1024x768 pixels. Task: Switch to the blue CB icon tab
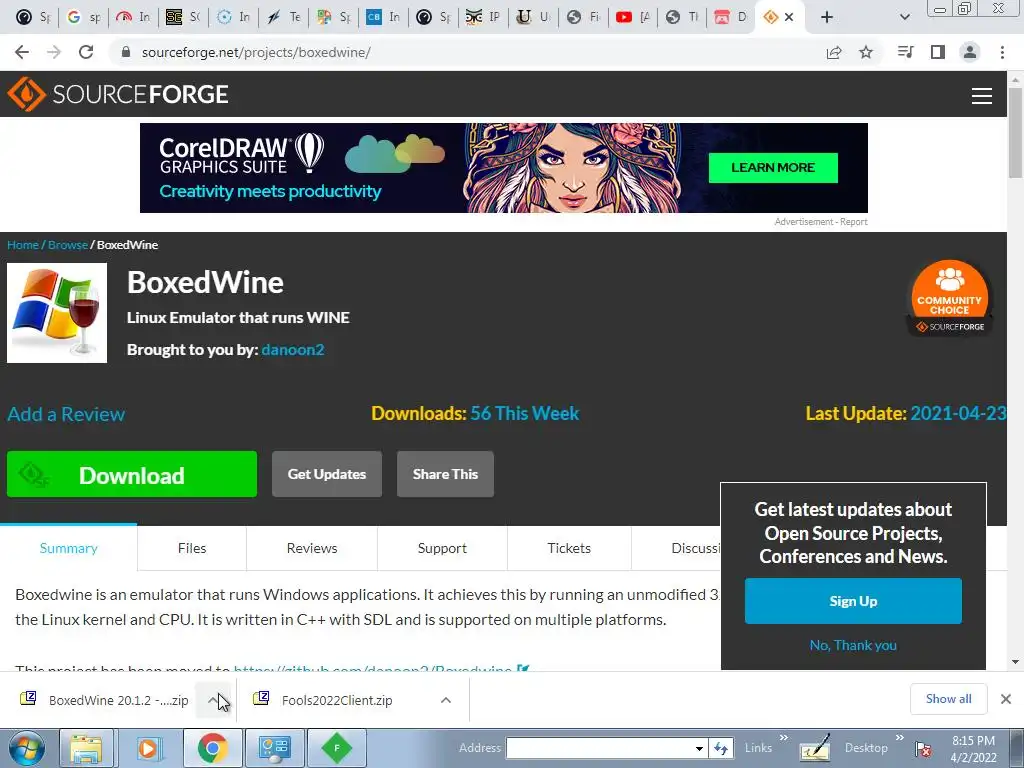tap(383, 18)
